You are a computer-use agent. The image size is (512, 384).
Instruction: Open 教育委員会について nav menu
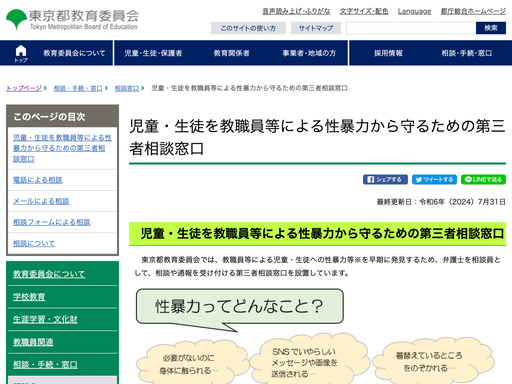(74, 53)
